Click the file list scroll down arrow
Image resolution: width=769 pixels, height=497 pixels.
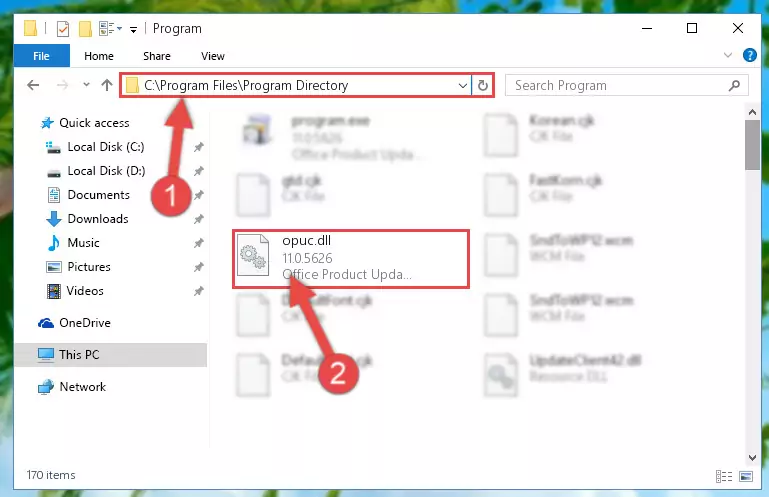coord(752,457)
